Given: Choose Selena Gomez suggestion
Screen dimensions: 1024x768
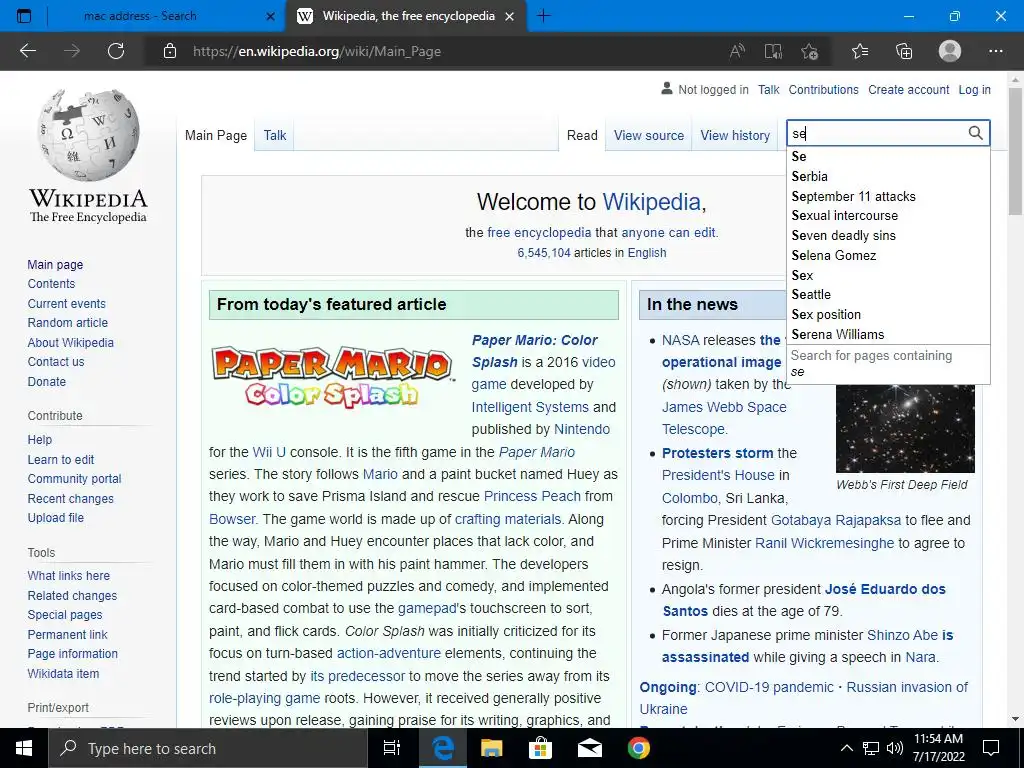Looking at the screenshot, I should click(888, 255).
